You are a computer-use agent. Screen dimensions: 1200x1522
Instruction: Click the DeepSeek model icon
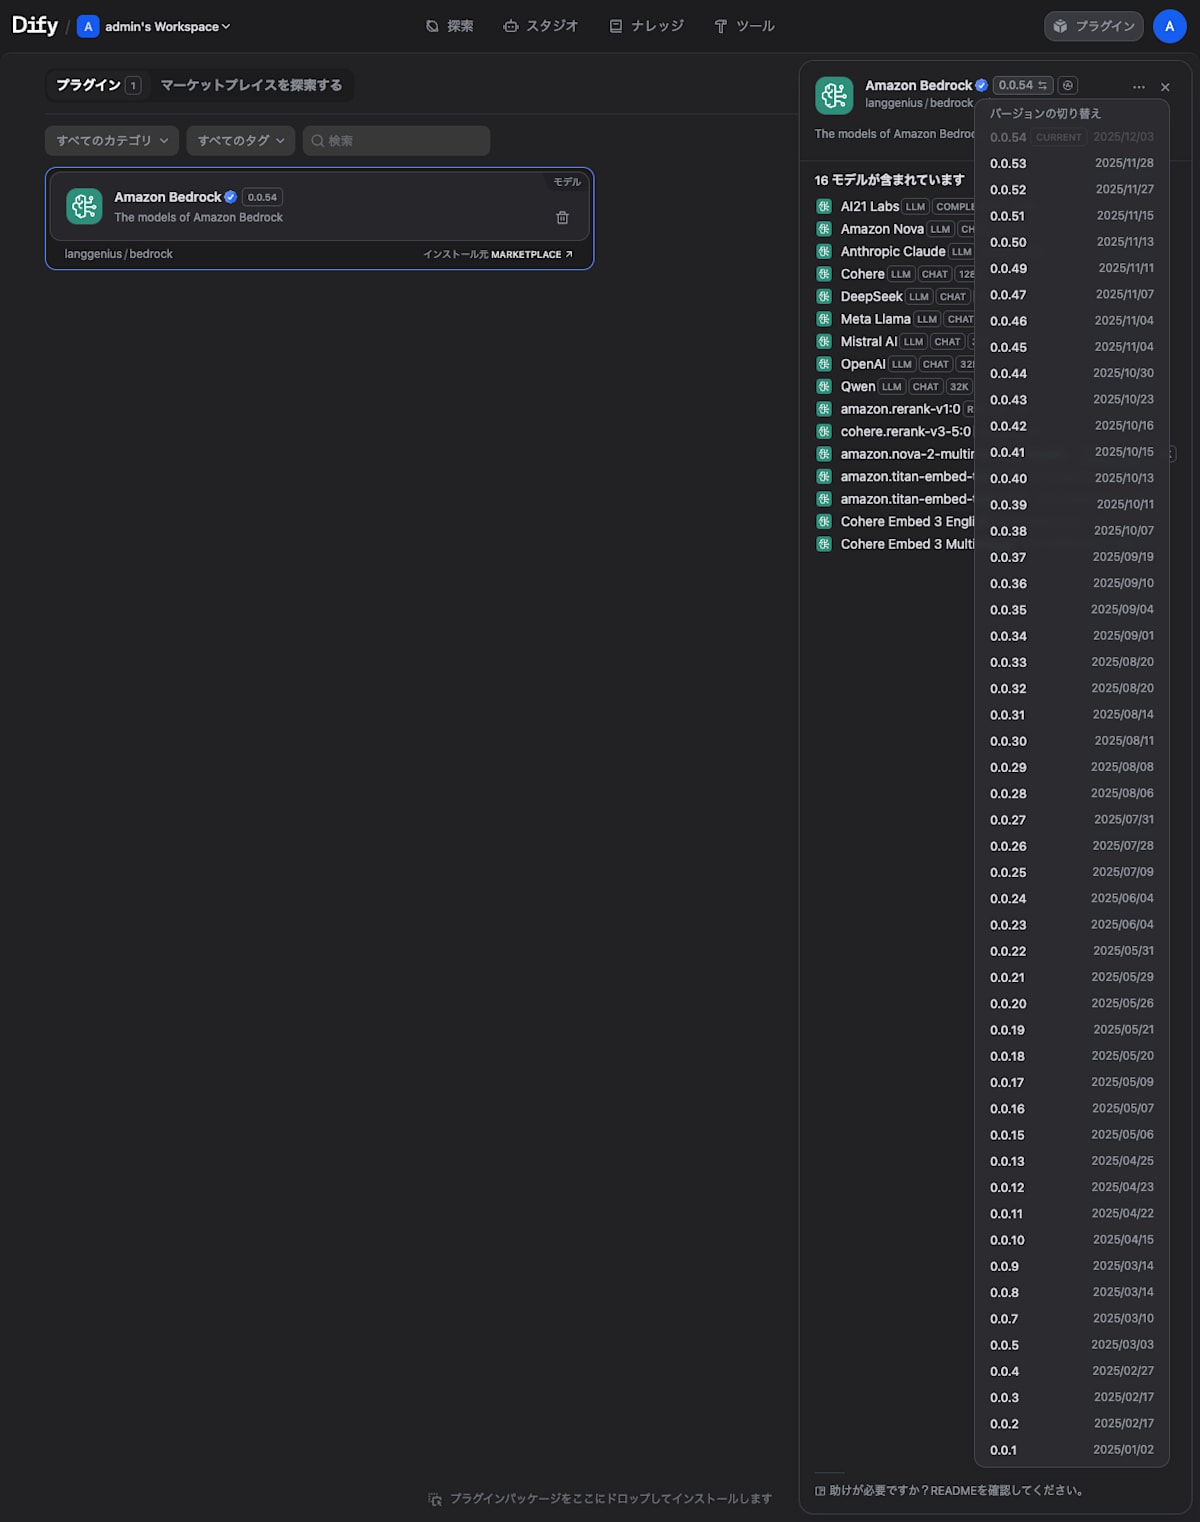tap(824, 296)
